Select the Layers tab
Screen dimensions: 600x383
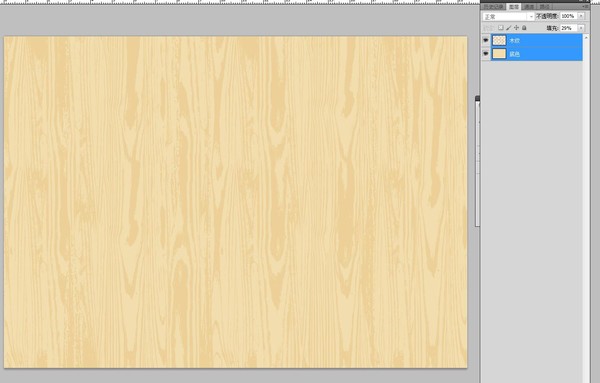(514, 7)
